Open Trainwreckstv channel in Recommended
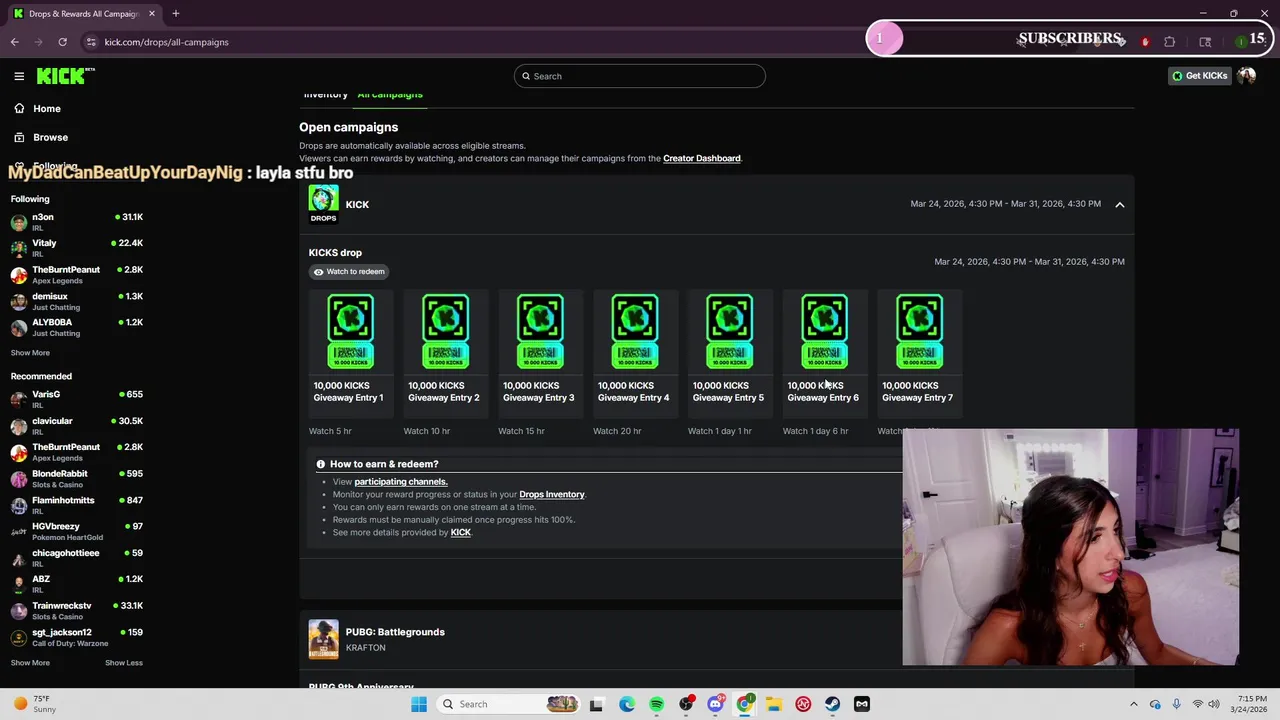 77,610
